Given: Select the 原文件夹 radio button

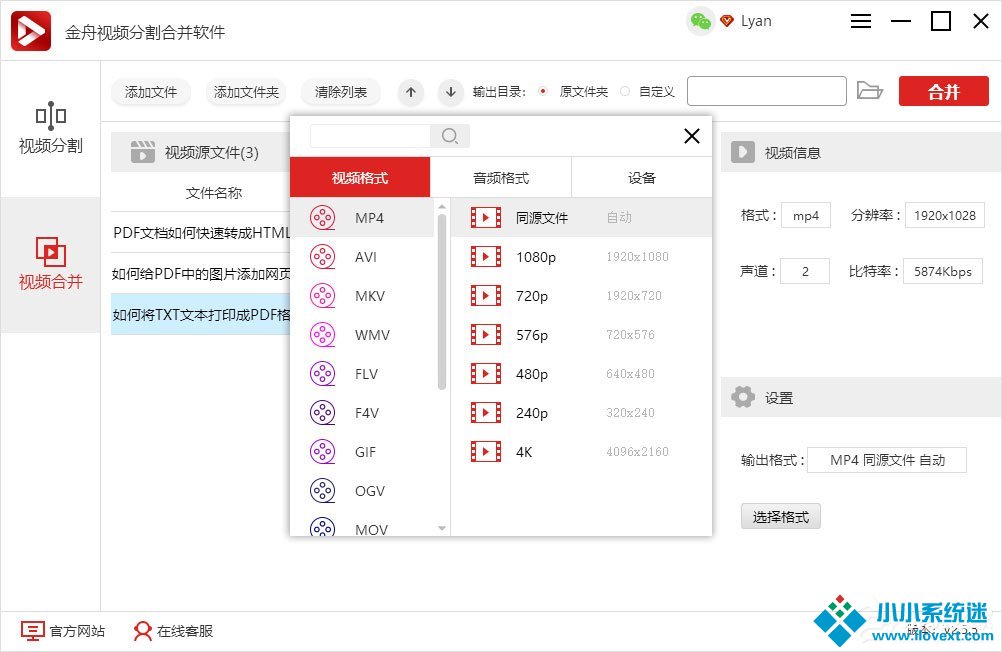Looking at the screenshot, I should coord(543,92).
